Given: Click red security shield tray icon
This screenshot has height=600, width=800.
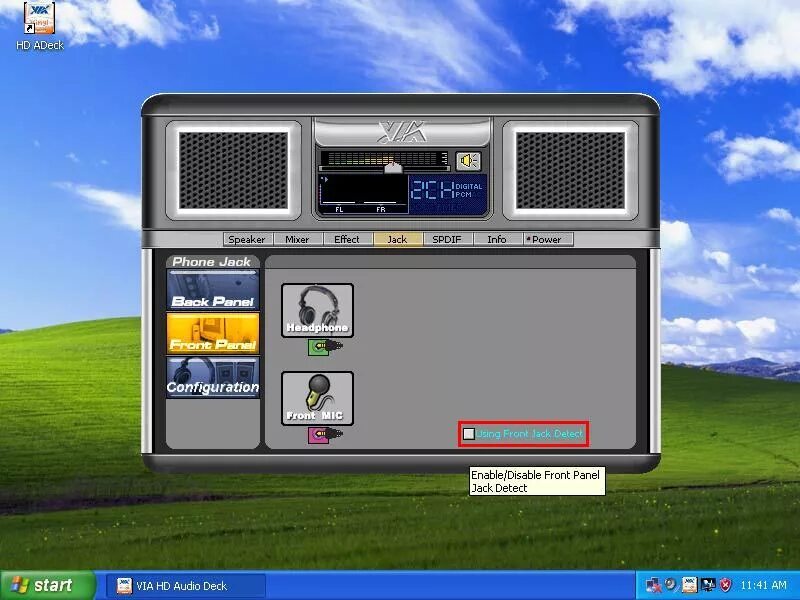Looking at the screenshot, I should click(725, 585).
